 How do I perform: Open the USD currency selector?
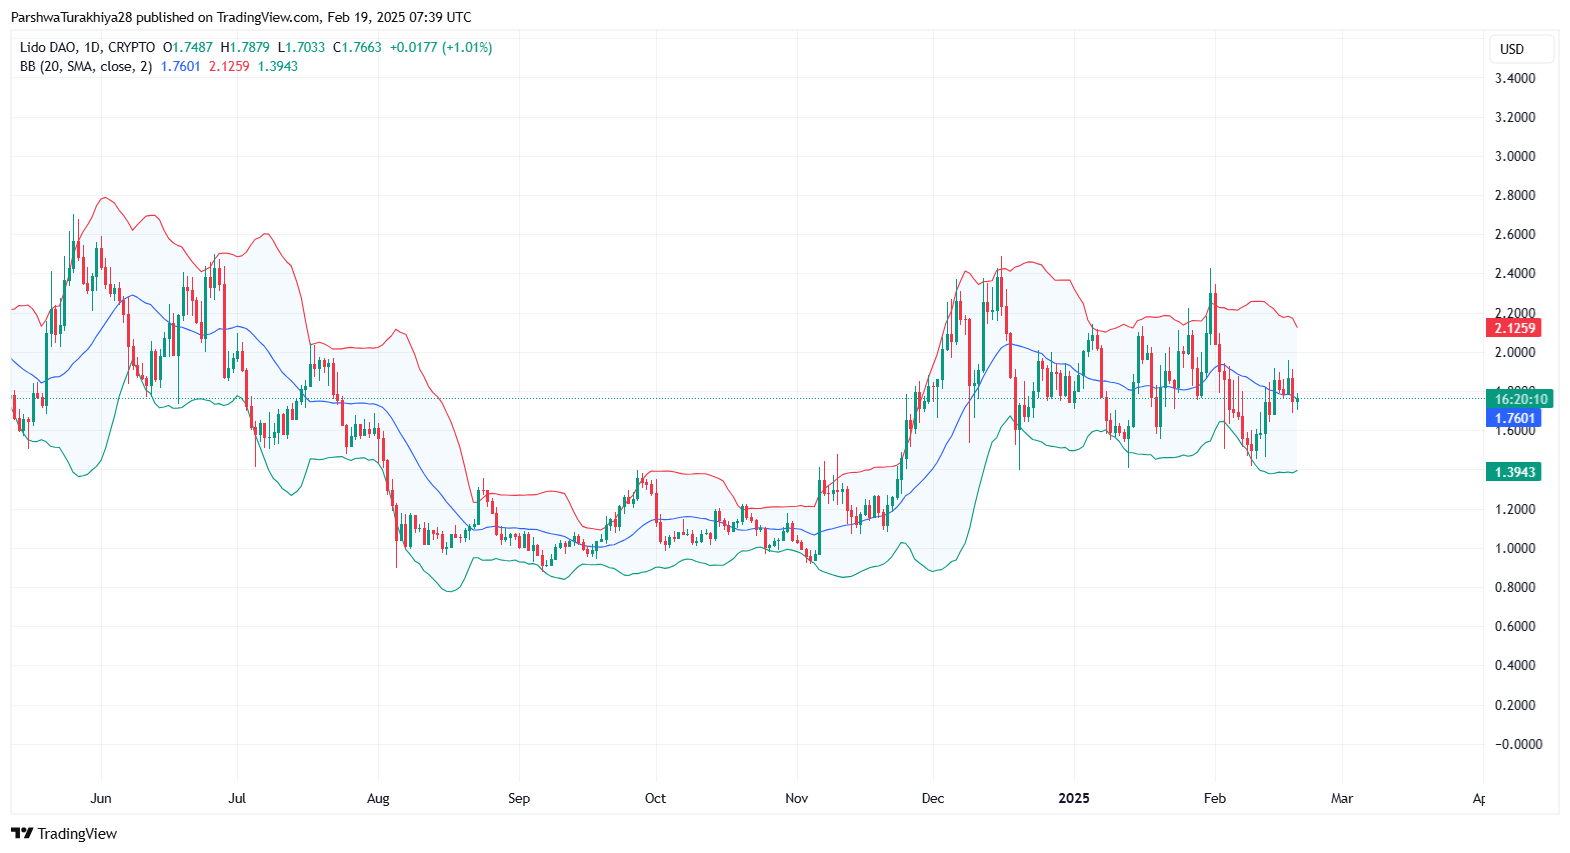pos(1512,49)
